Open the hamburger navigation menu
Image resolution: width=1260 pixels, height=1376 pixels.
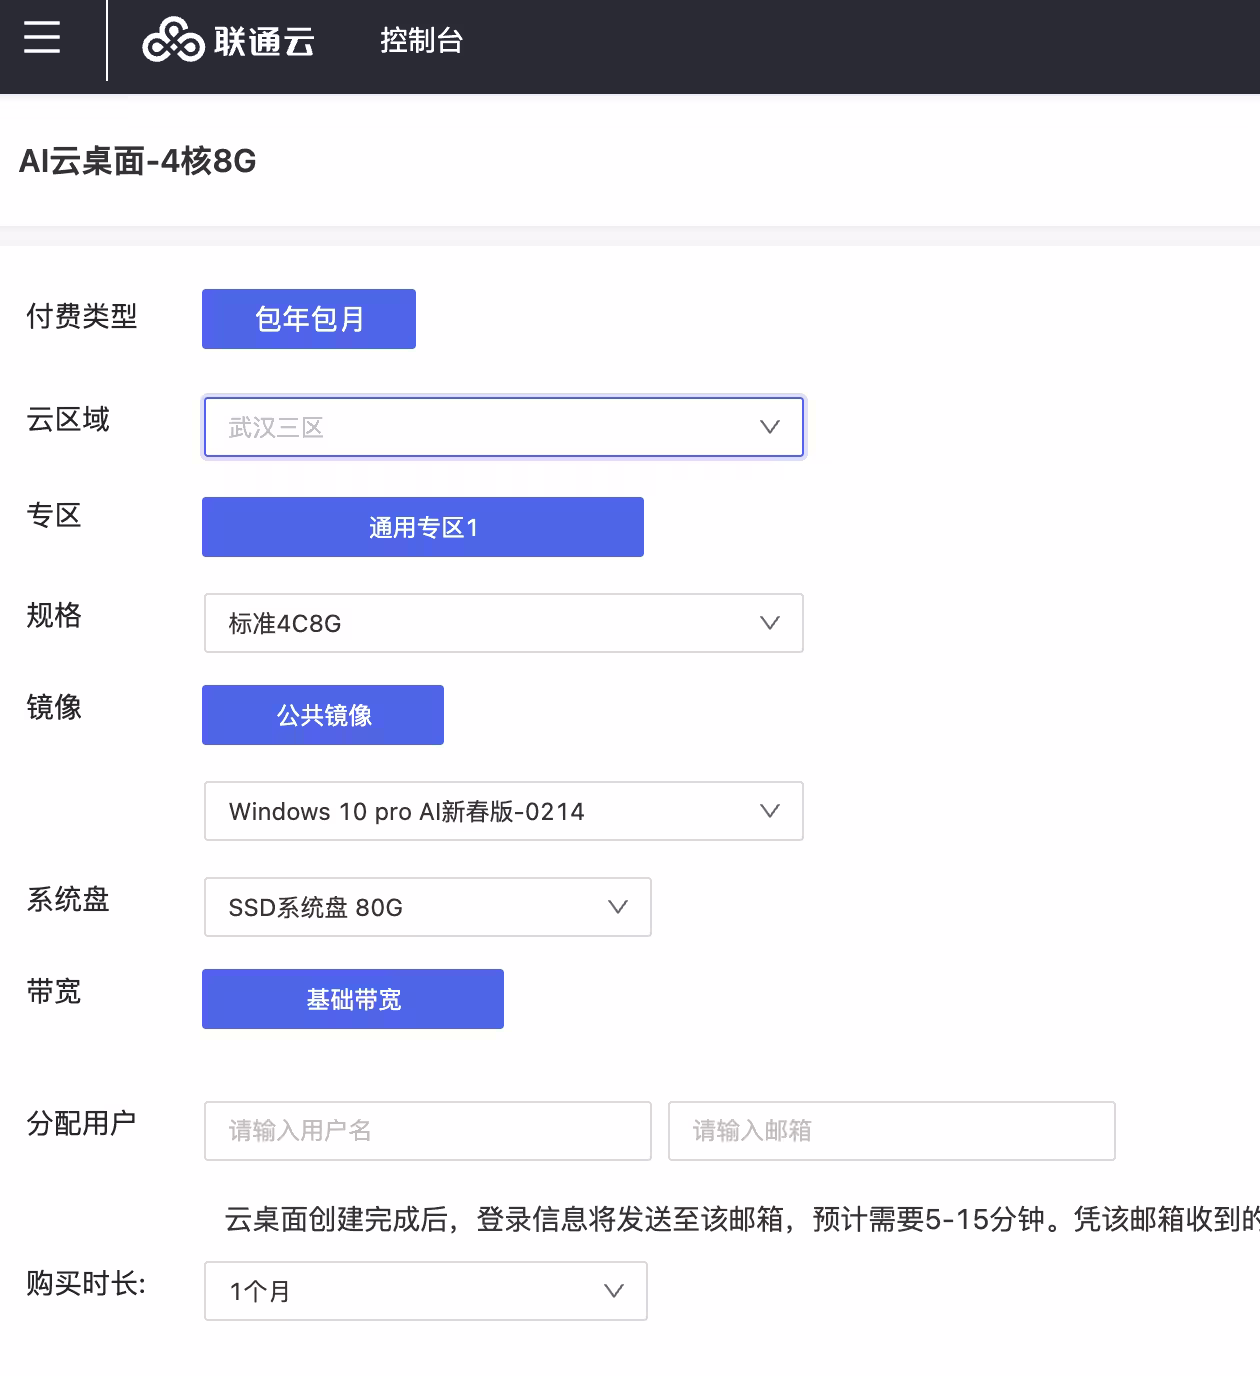(41, 38)
